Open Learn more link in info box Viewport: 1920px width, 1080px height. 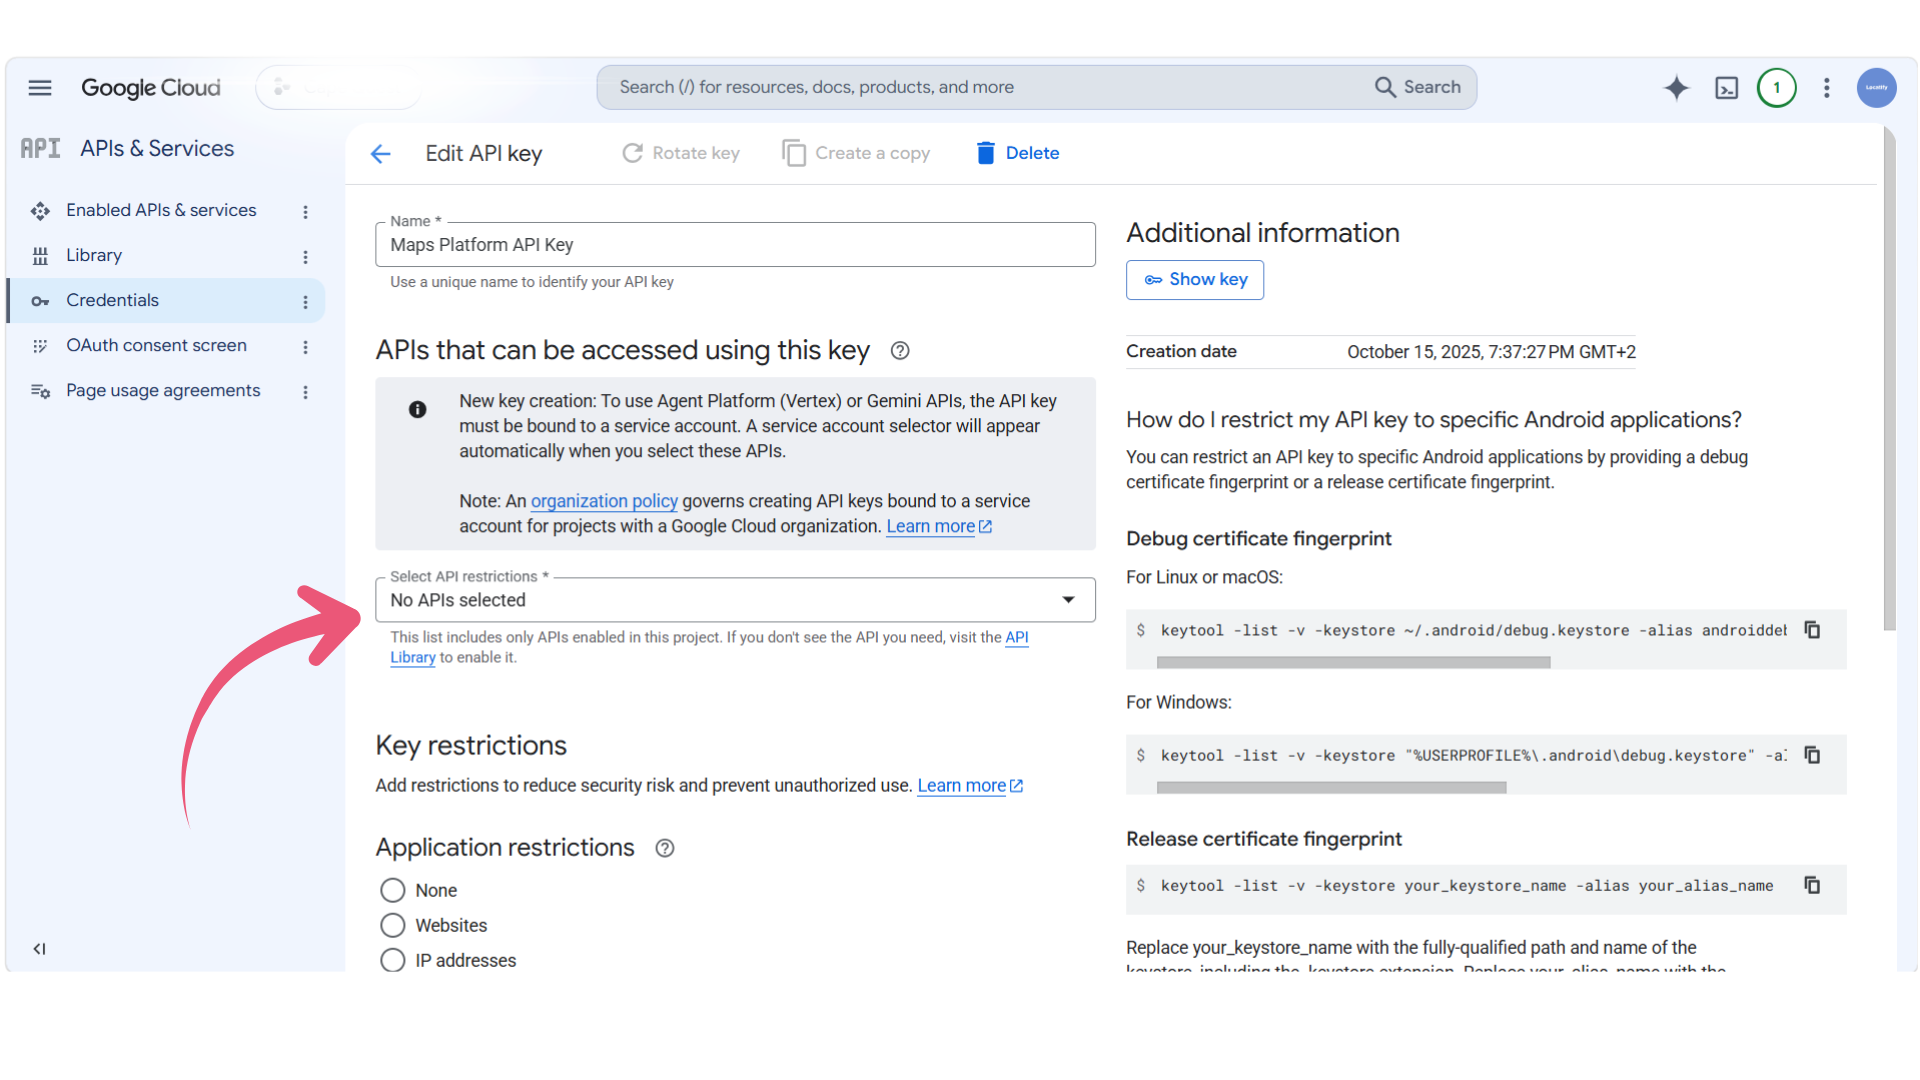pos(939,526)
